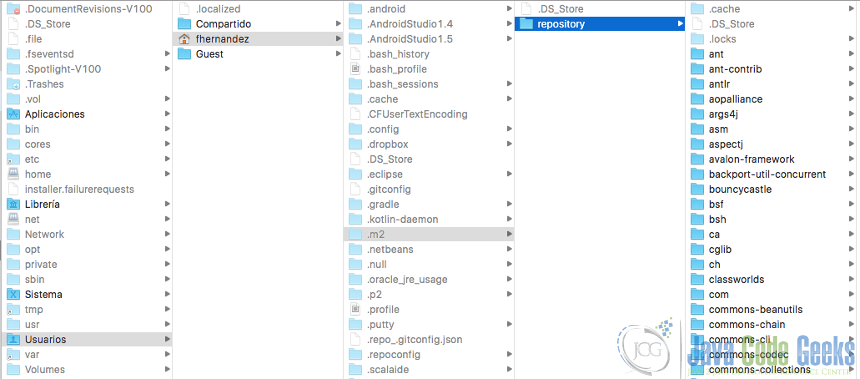
Task: Click the .gradle folder icon
Action: [355, 204]
